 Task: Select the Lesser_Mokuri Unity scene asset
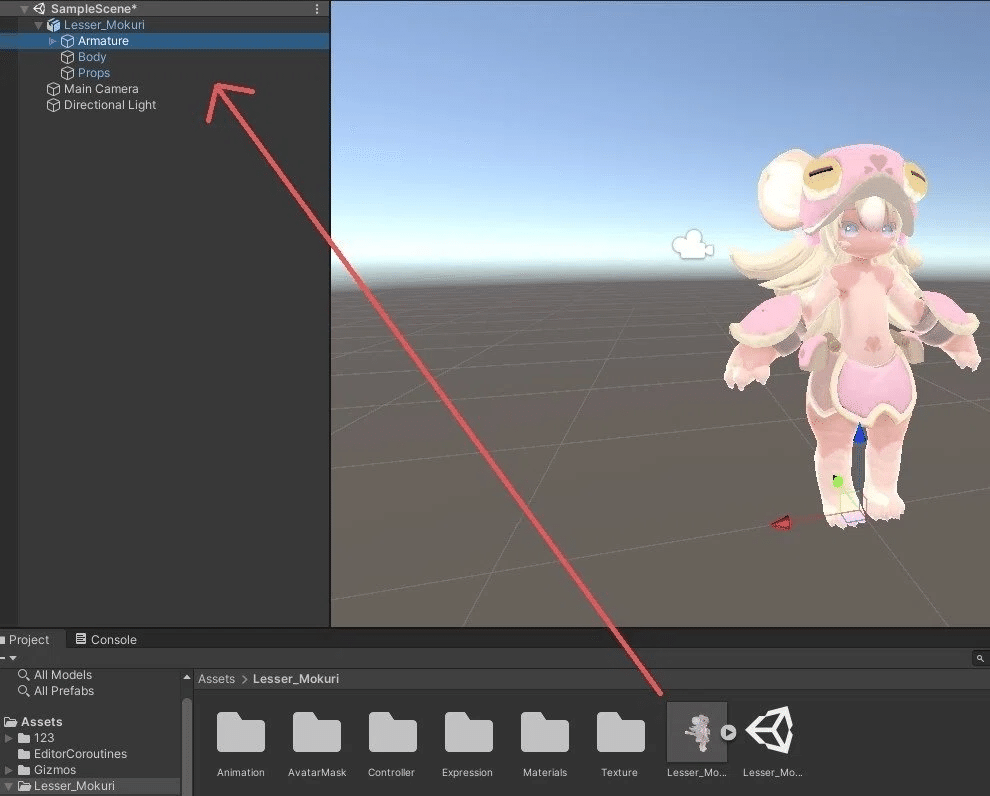[772, 731]
